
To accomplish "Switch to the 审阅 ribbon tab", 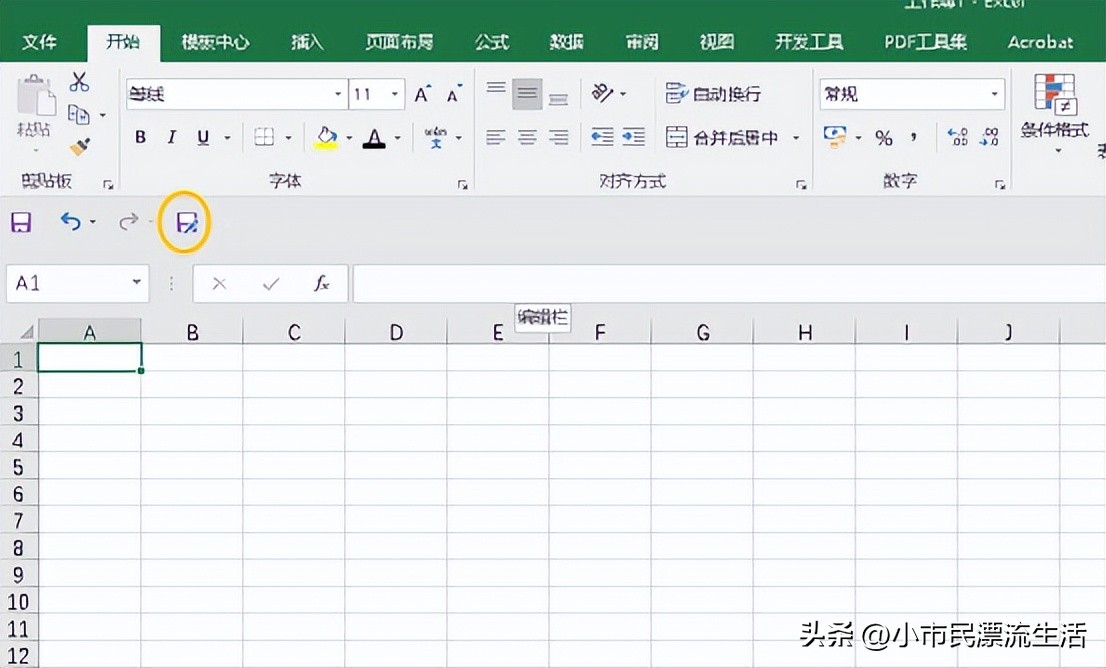I will 641,42.
